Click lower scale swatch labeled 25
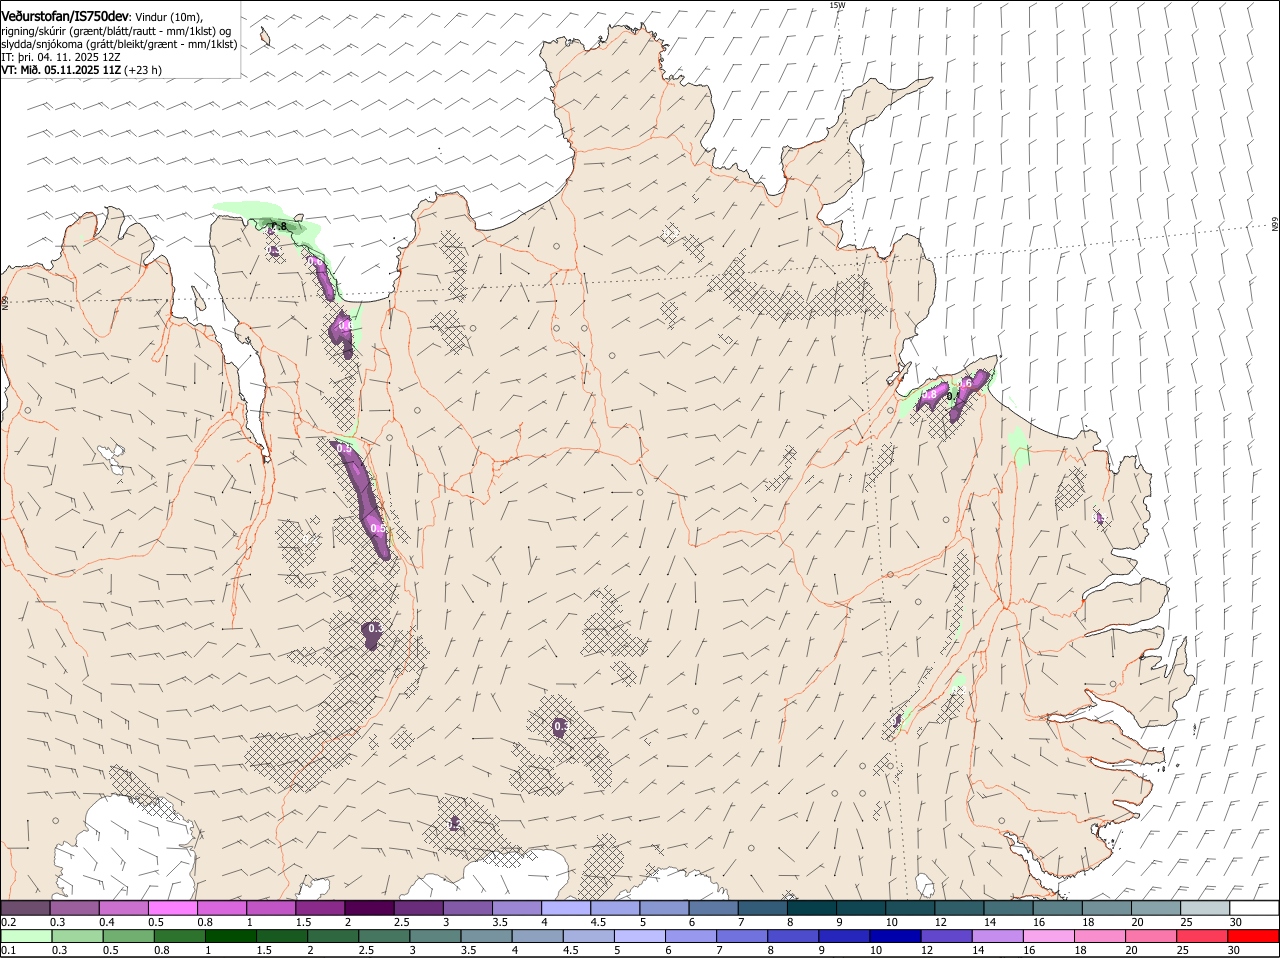 (1202, 936)
